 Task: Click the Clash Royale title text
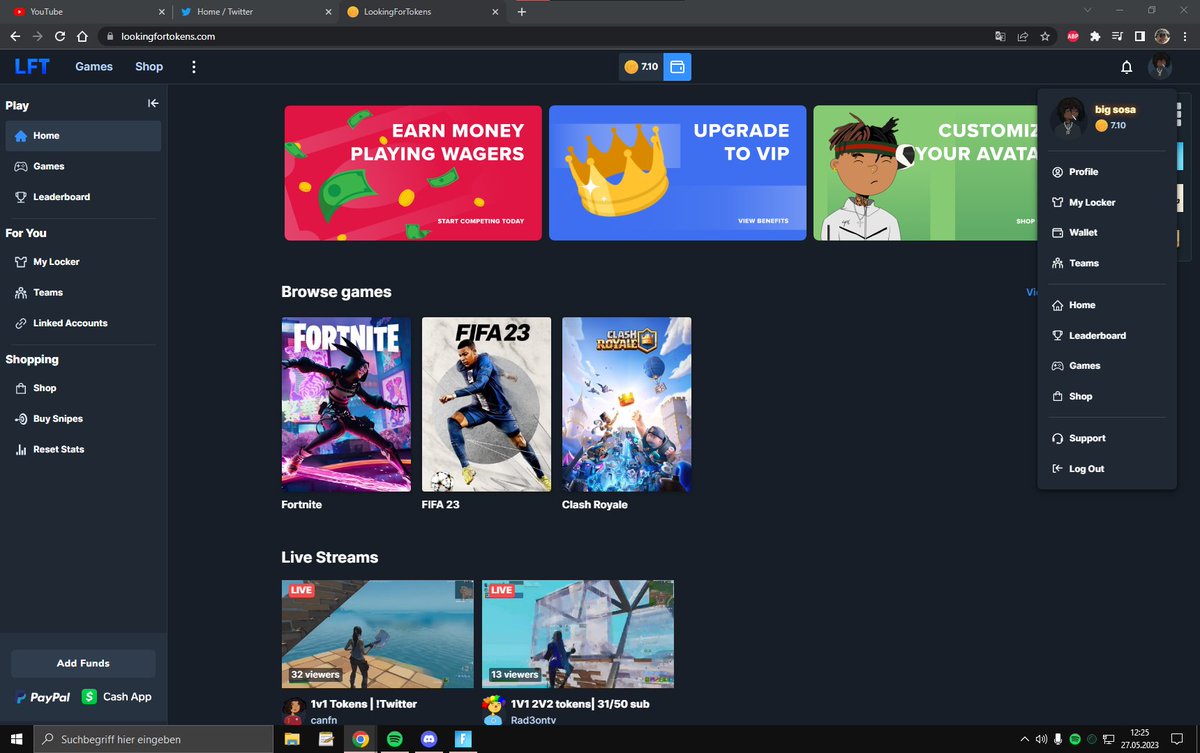[x=595, y=505]
